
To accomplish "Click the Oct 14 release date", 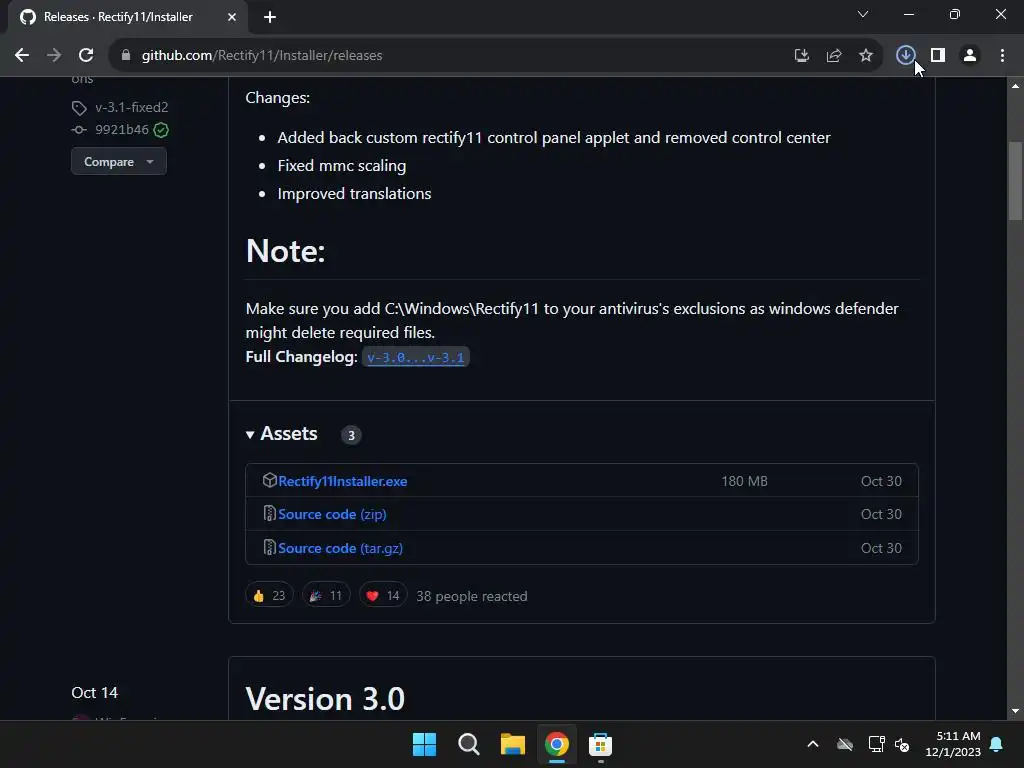I will point(95,693).
